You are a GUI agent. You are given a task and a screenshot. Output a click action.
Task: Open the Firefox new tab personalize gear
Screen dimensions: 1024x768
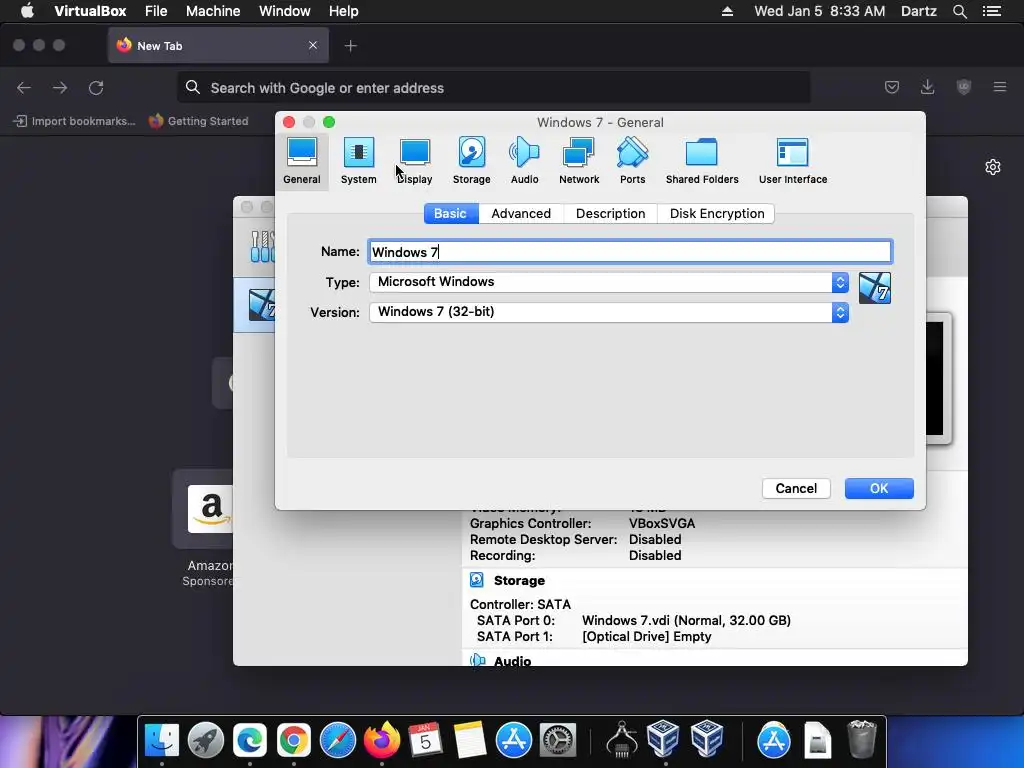click(993, 167)
